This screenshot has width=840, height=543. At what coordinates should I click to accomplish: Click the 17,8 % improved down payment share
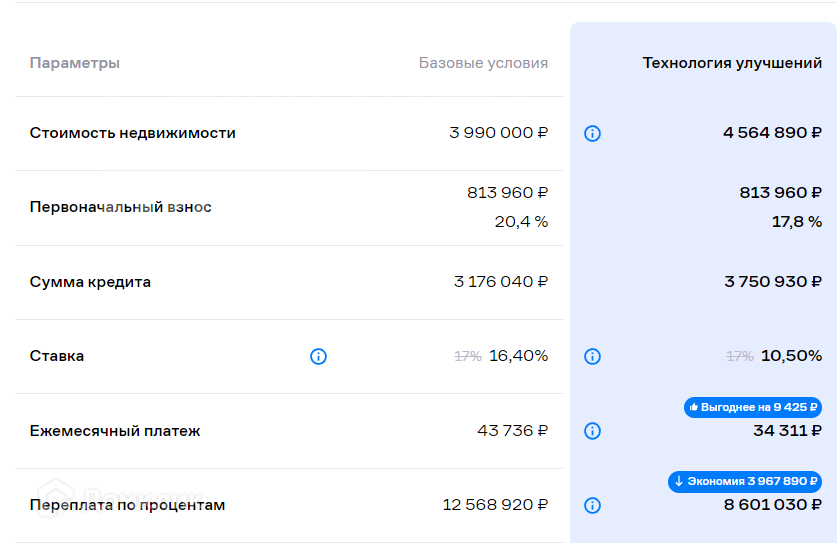(796, 221)
